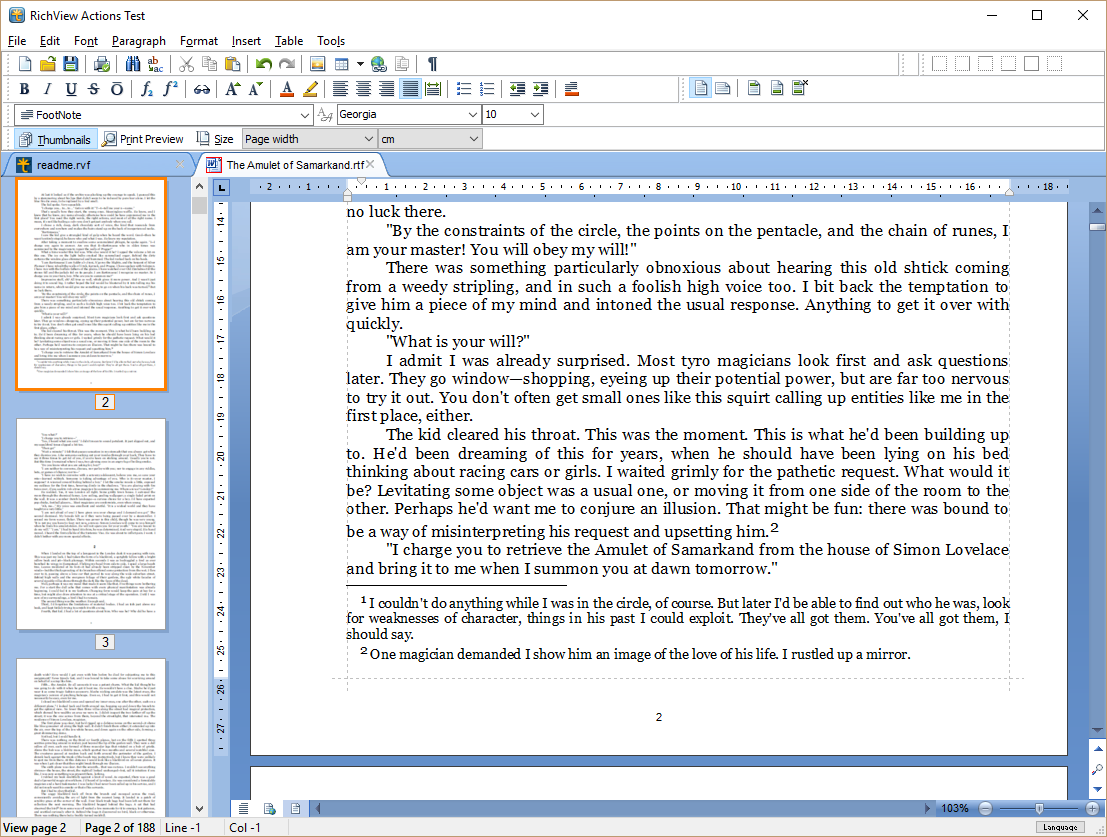Click the Insert Table icon
This screenshot has width=1107, height=837.
coord(341,62)
